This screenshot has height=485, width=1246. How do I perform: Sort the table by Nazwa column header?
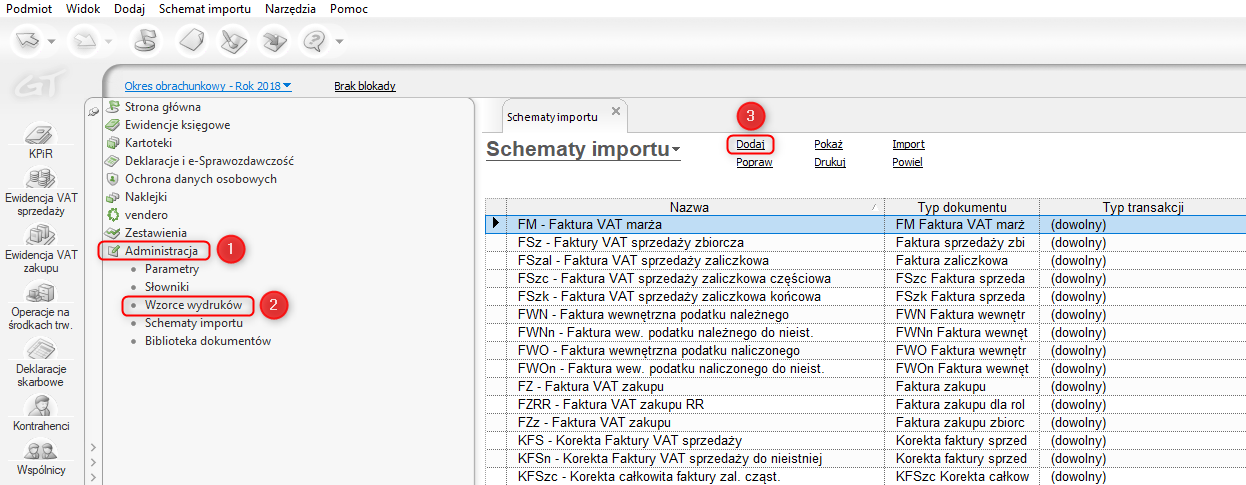(689, 207)
